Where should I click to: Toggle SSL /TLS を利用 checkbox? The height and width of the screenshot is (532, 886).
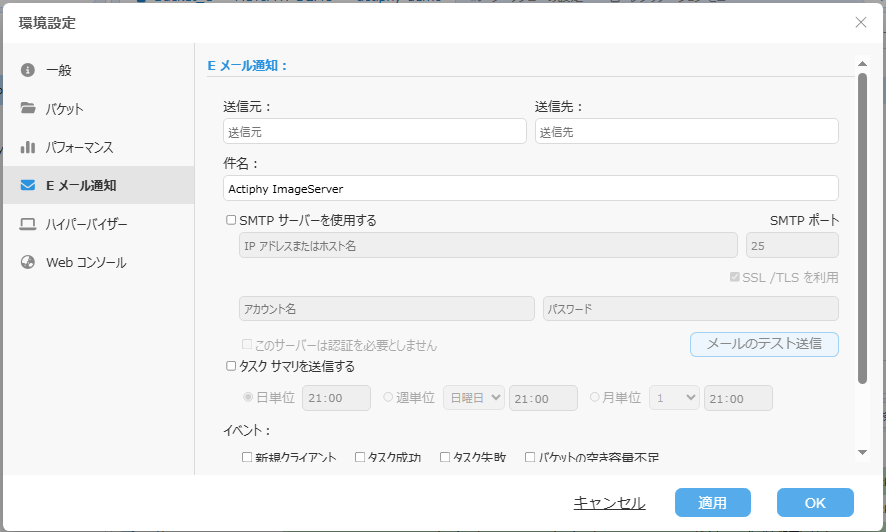735,277
